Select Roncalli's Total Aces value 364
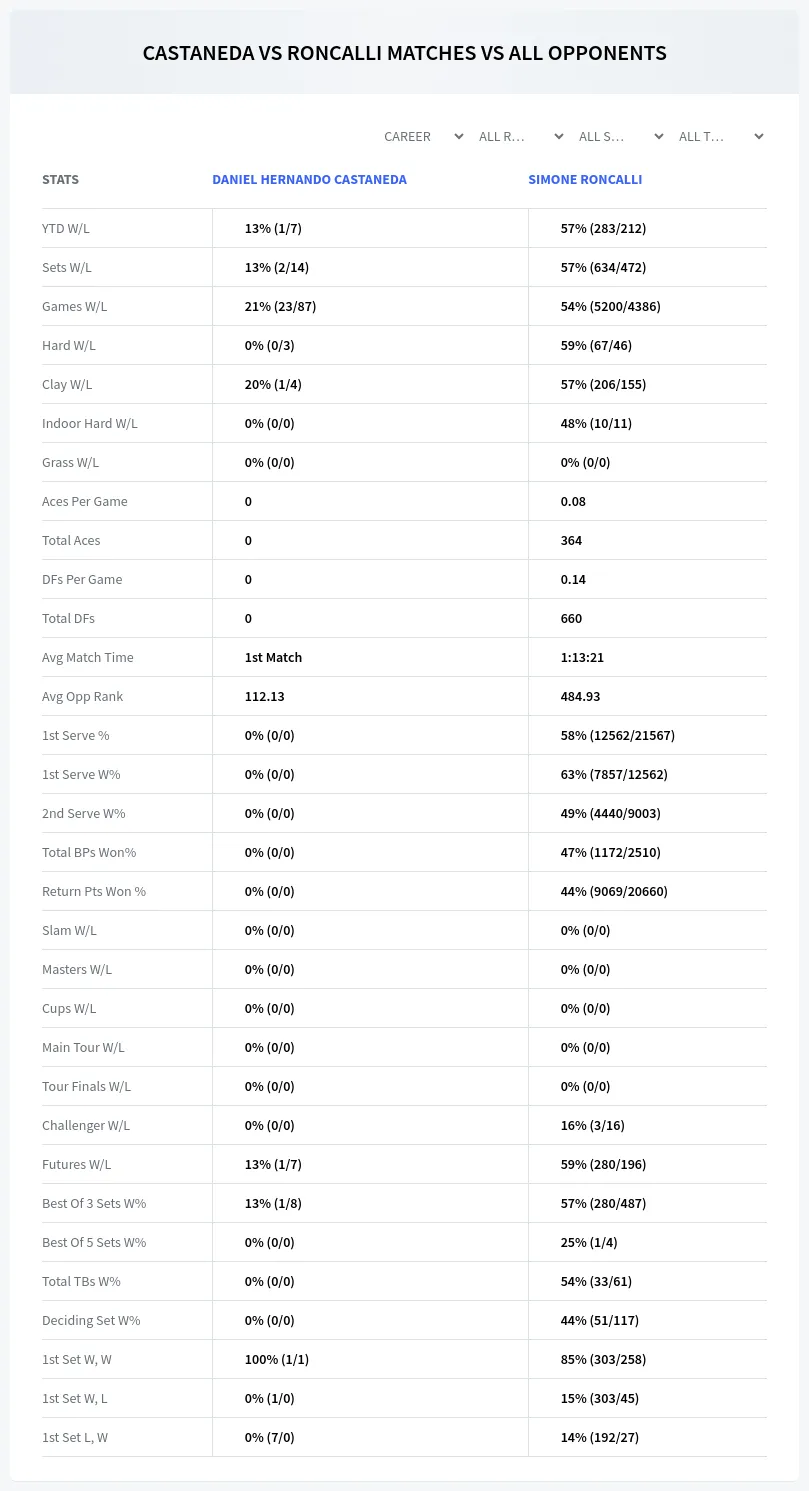 click(x=571, y=540)
